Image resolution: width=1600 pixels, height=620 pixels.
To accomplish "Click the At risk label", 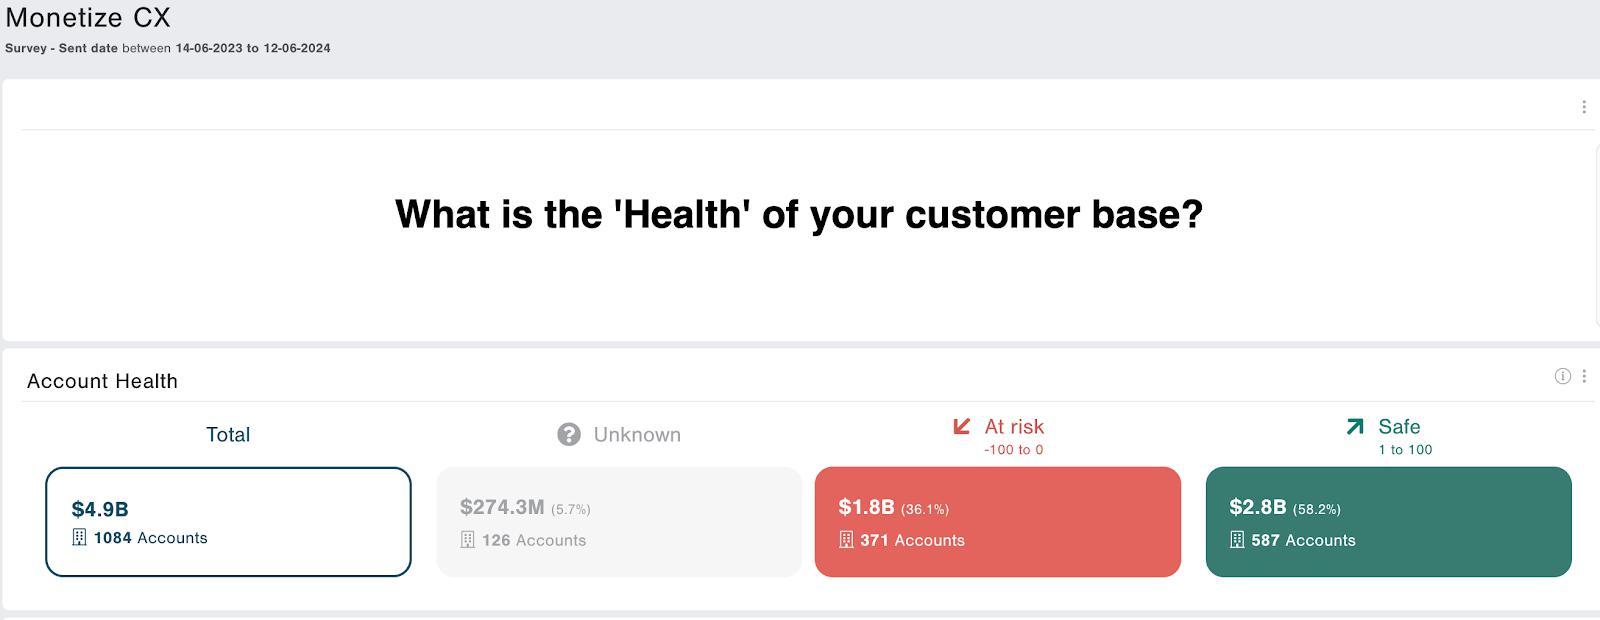I will (1014, 427).
